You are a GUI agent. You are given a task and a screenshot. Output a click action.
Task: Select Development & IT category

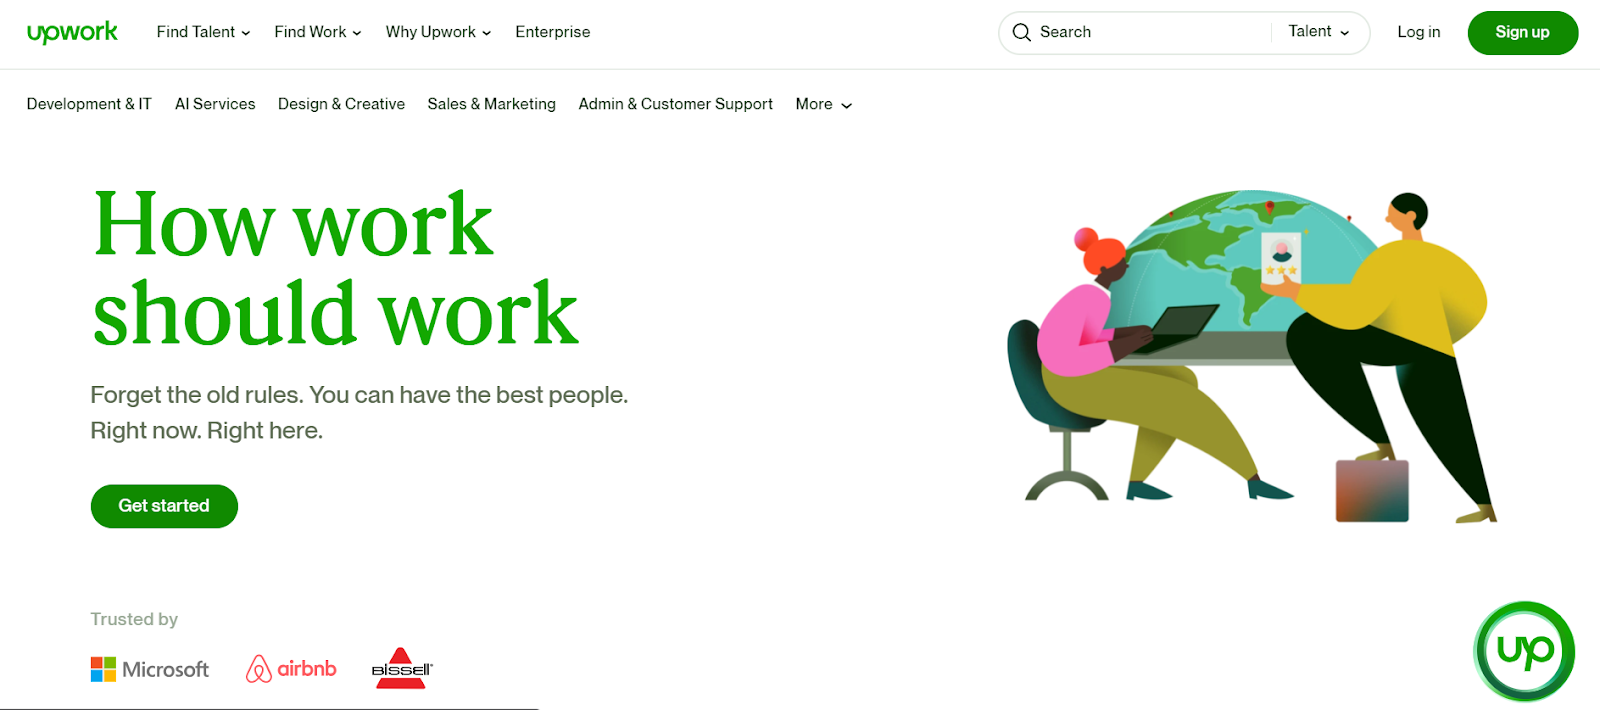click(x=89, y=104)
